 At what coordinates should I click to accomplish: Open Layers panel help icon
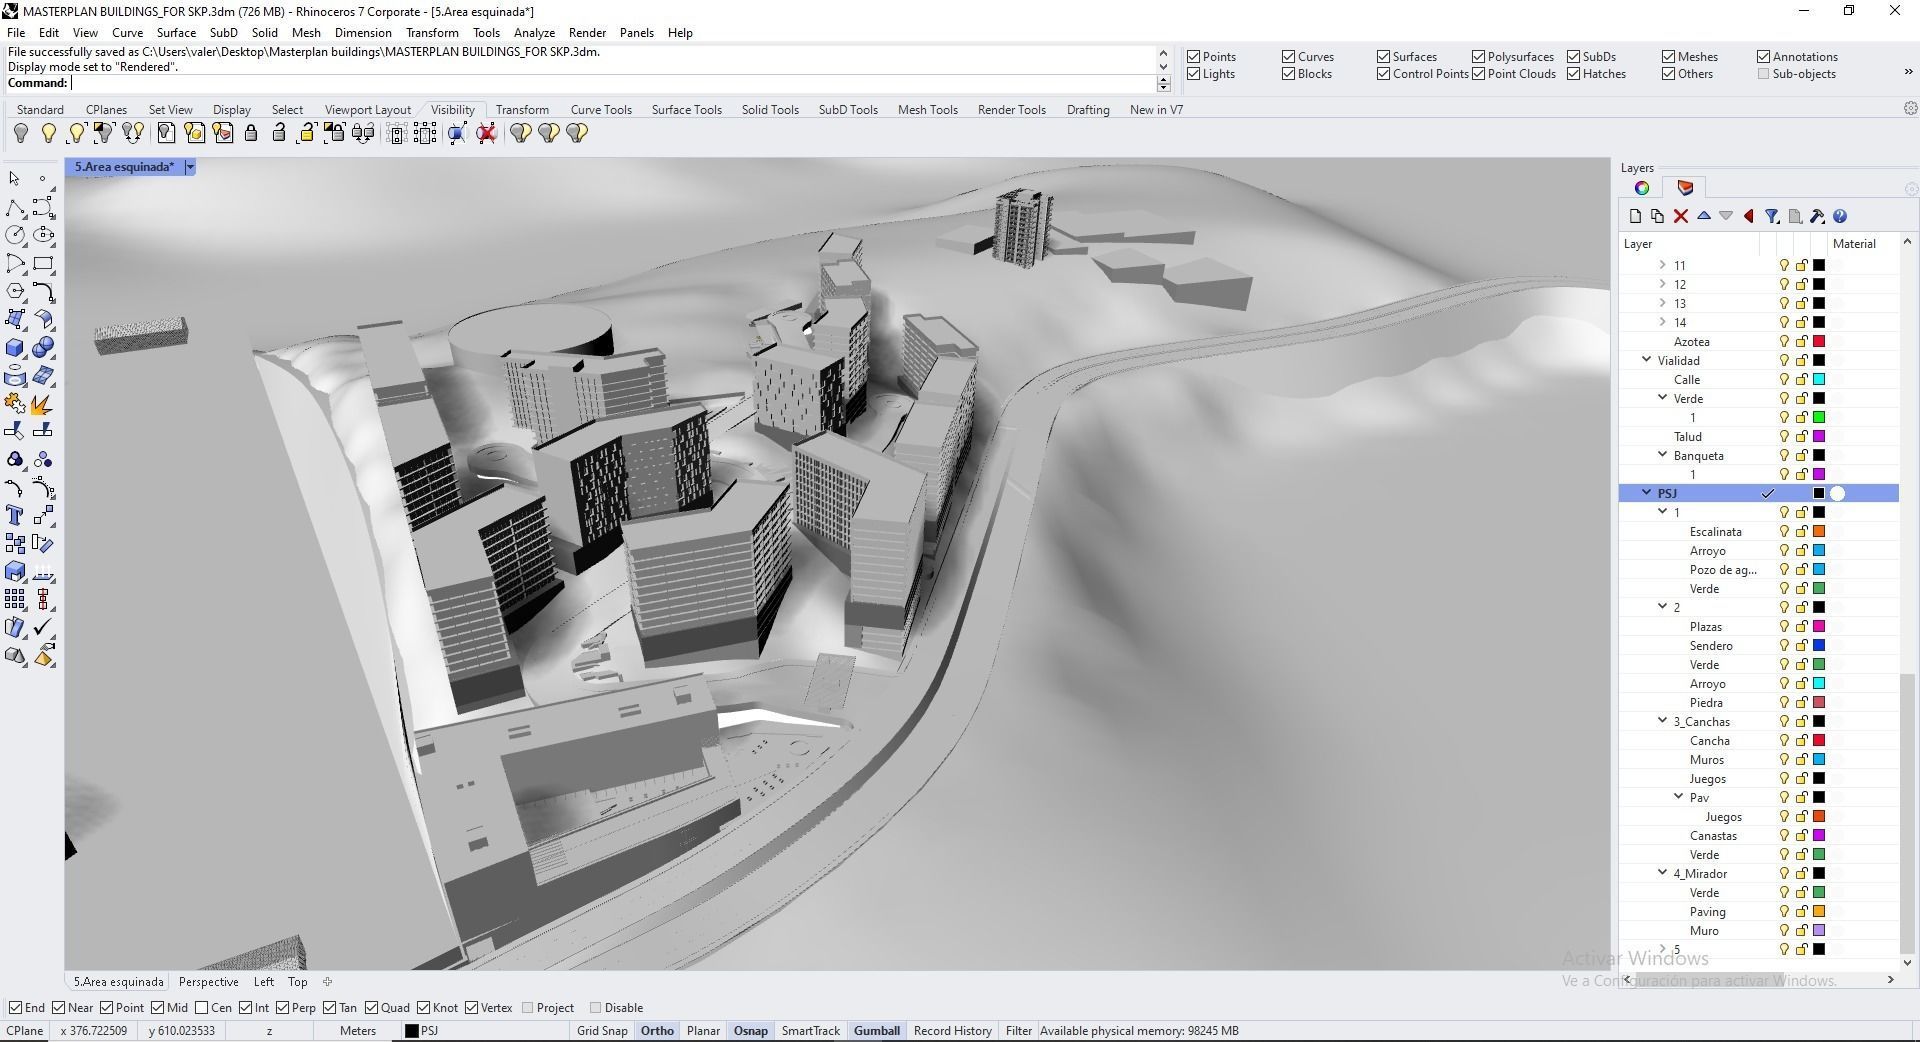[1840, 216]
